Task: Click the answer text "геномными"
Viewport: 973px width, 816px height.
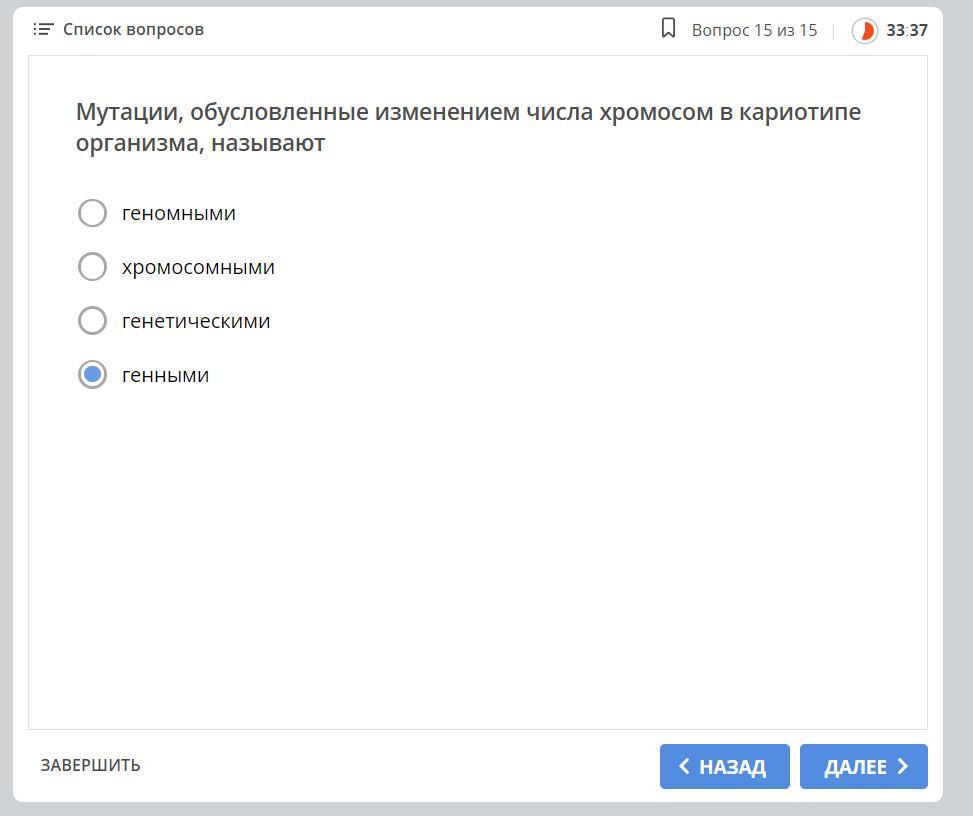Action: click(179, 213)
